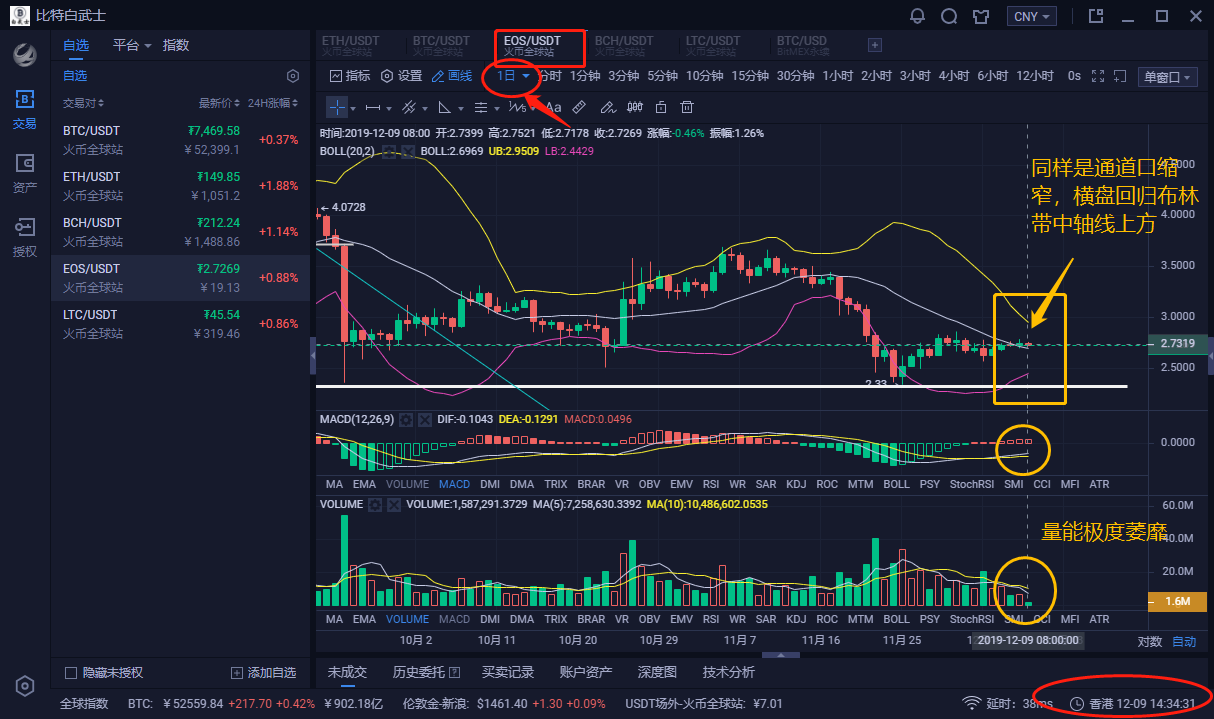Open the 授权 authorization sidebar icon
The height and width of the screenshot is (719, 1214).
click(x=25, y=237)
